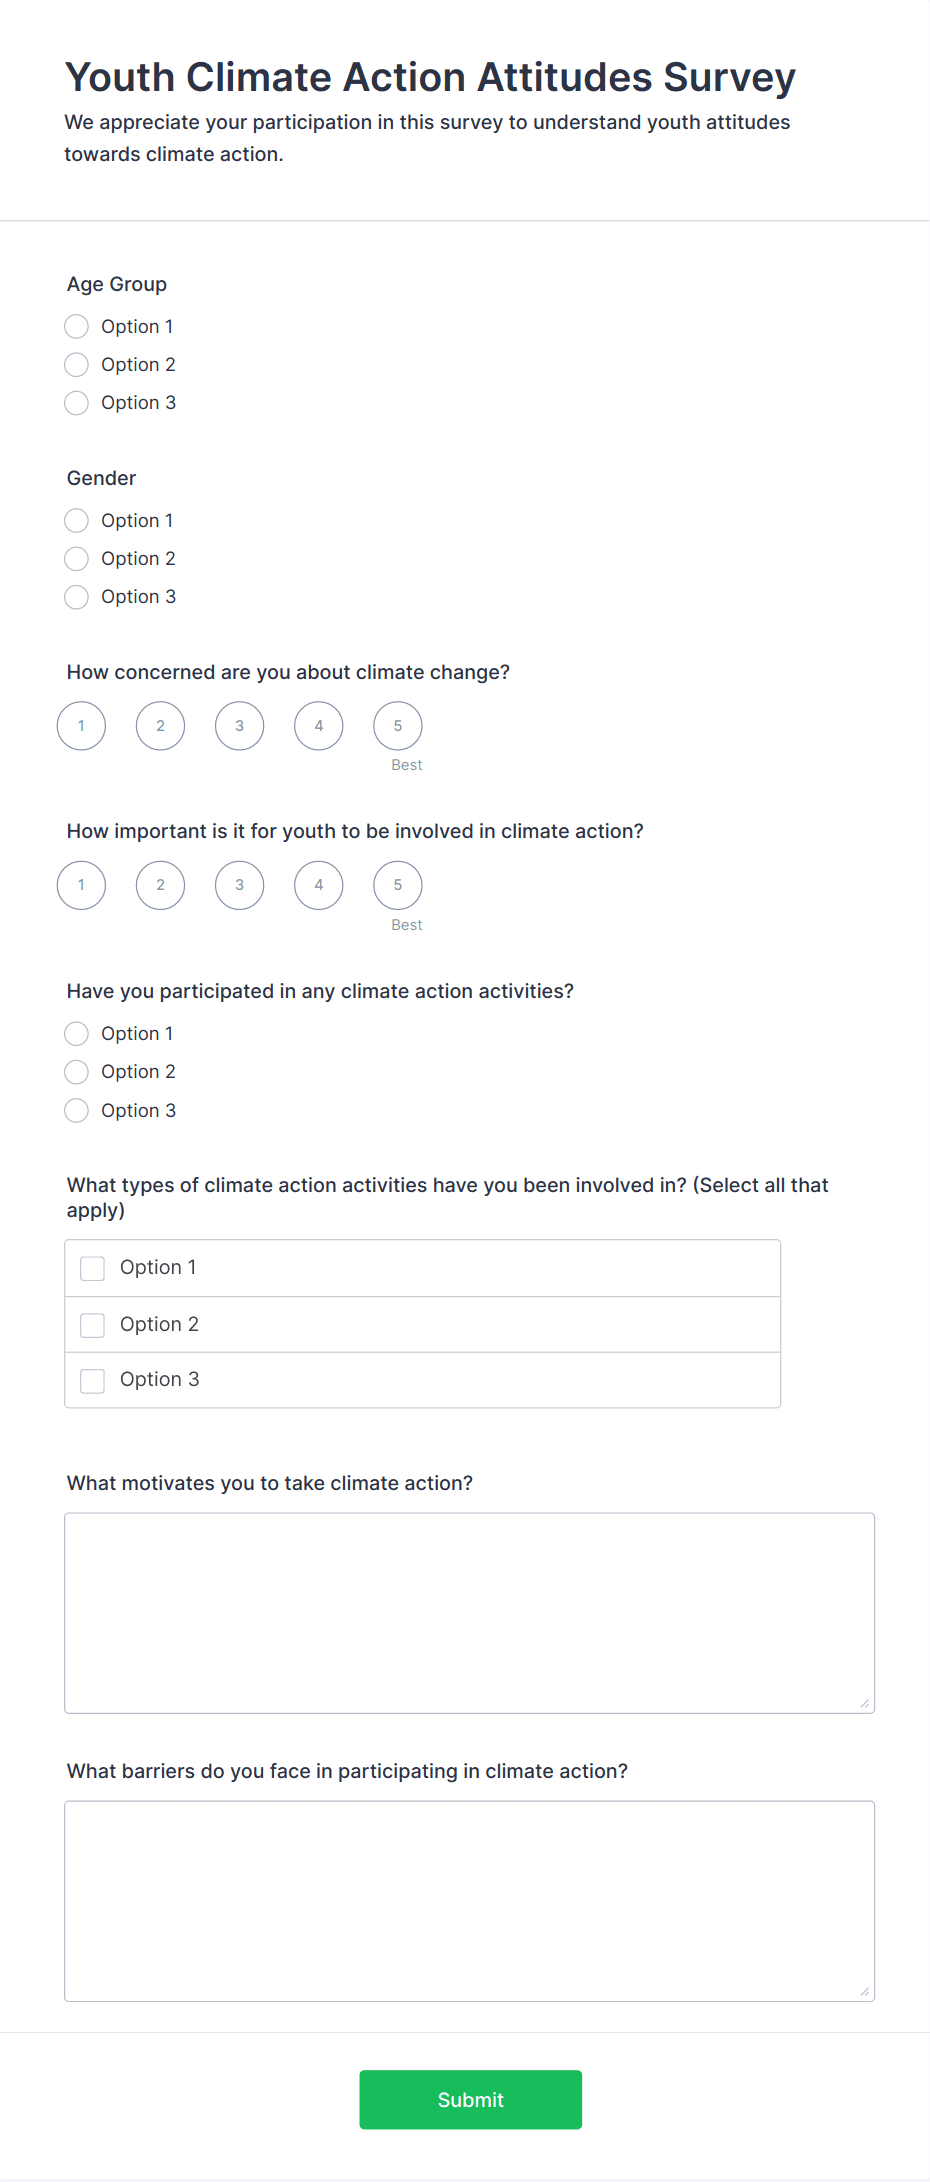Select Option 1 under Gender
The height and width of the screenshot is (2182, 930).
click(x=76, y=520)
